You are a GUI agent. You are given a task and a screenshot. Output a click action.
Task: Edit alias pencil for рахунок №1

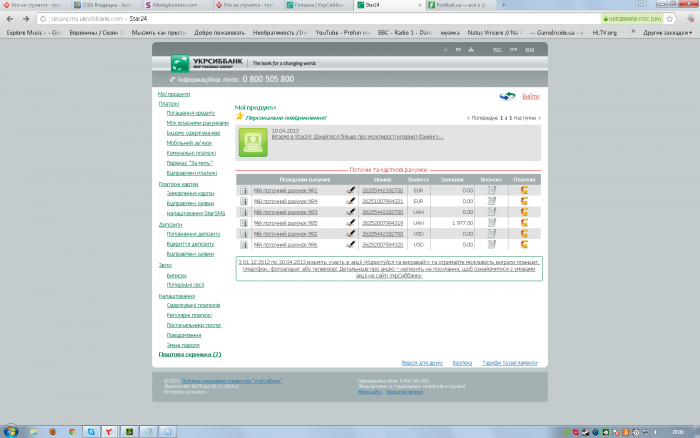pos(350,191)
